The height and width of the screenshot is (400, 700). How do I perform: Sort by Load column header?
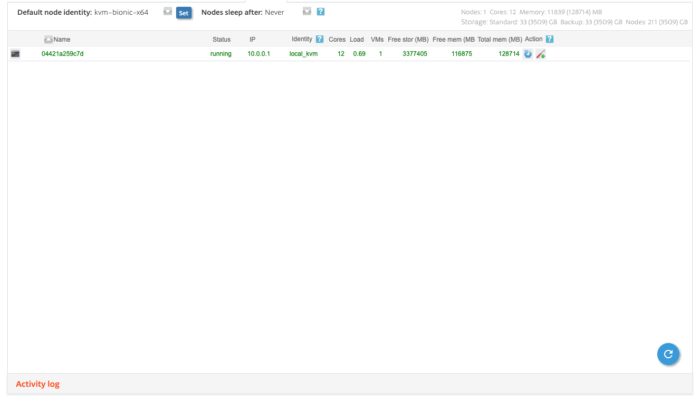357,39
